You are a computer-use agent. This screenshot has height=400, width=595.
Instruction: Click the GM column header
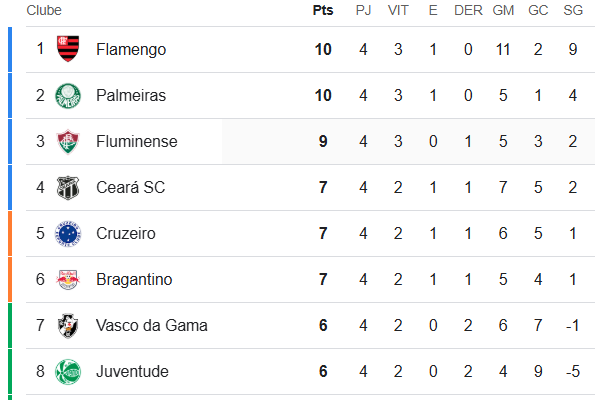(x=503, y=10)
